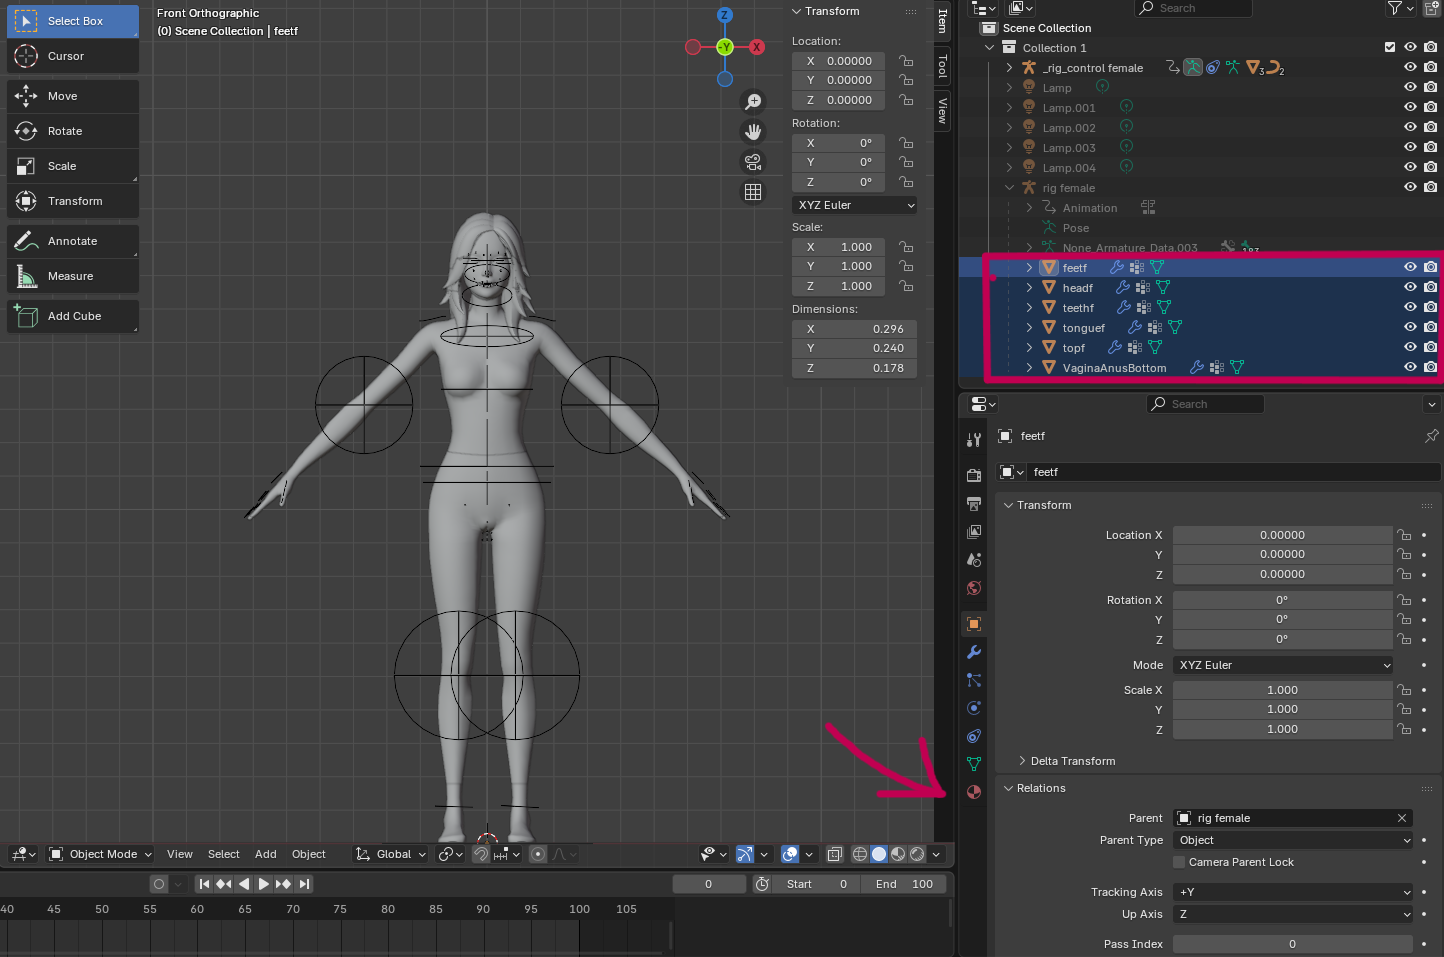1444x957 pixels.
Task: Open Parent Type Object dropdown
Action: tap(1293, 840)
